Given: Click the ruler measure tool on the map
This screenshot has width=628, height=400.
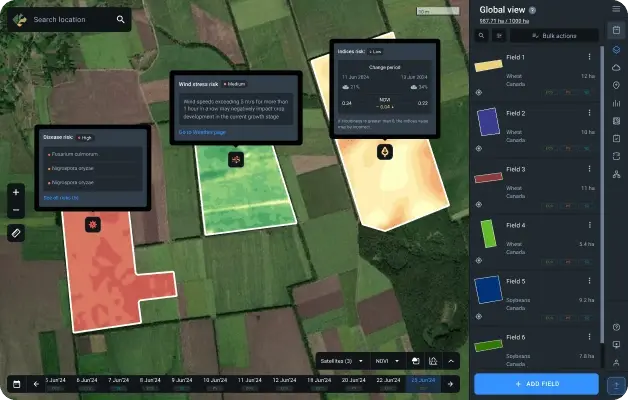Looking at the screenshot, I should pos(16,233).
